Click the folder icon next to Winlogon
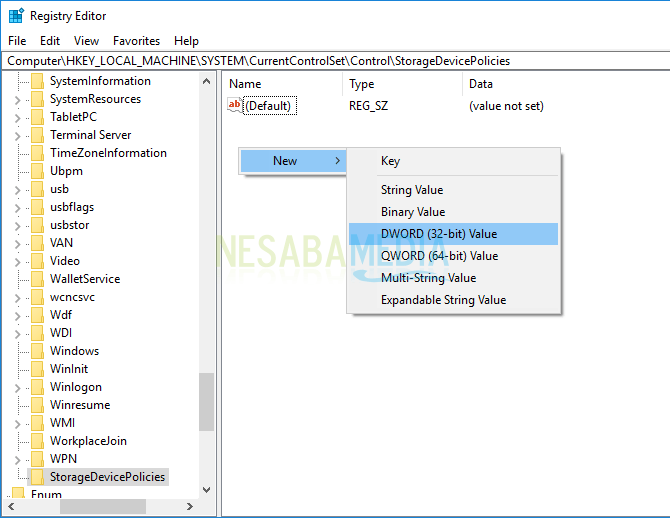The image size is (670, 518). pos(37,387)
